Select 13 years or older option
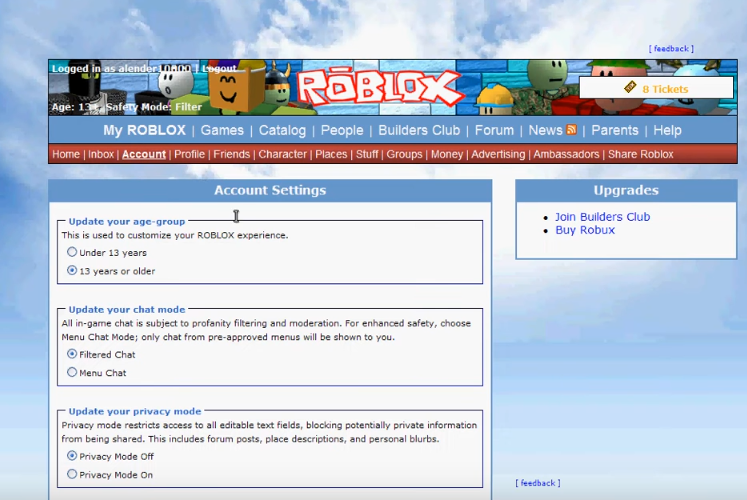Screen dimensions: 747x500 (x=72, y=270)
